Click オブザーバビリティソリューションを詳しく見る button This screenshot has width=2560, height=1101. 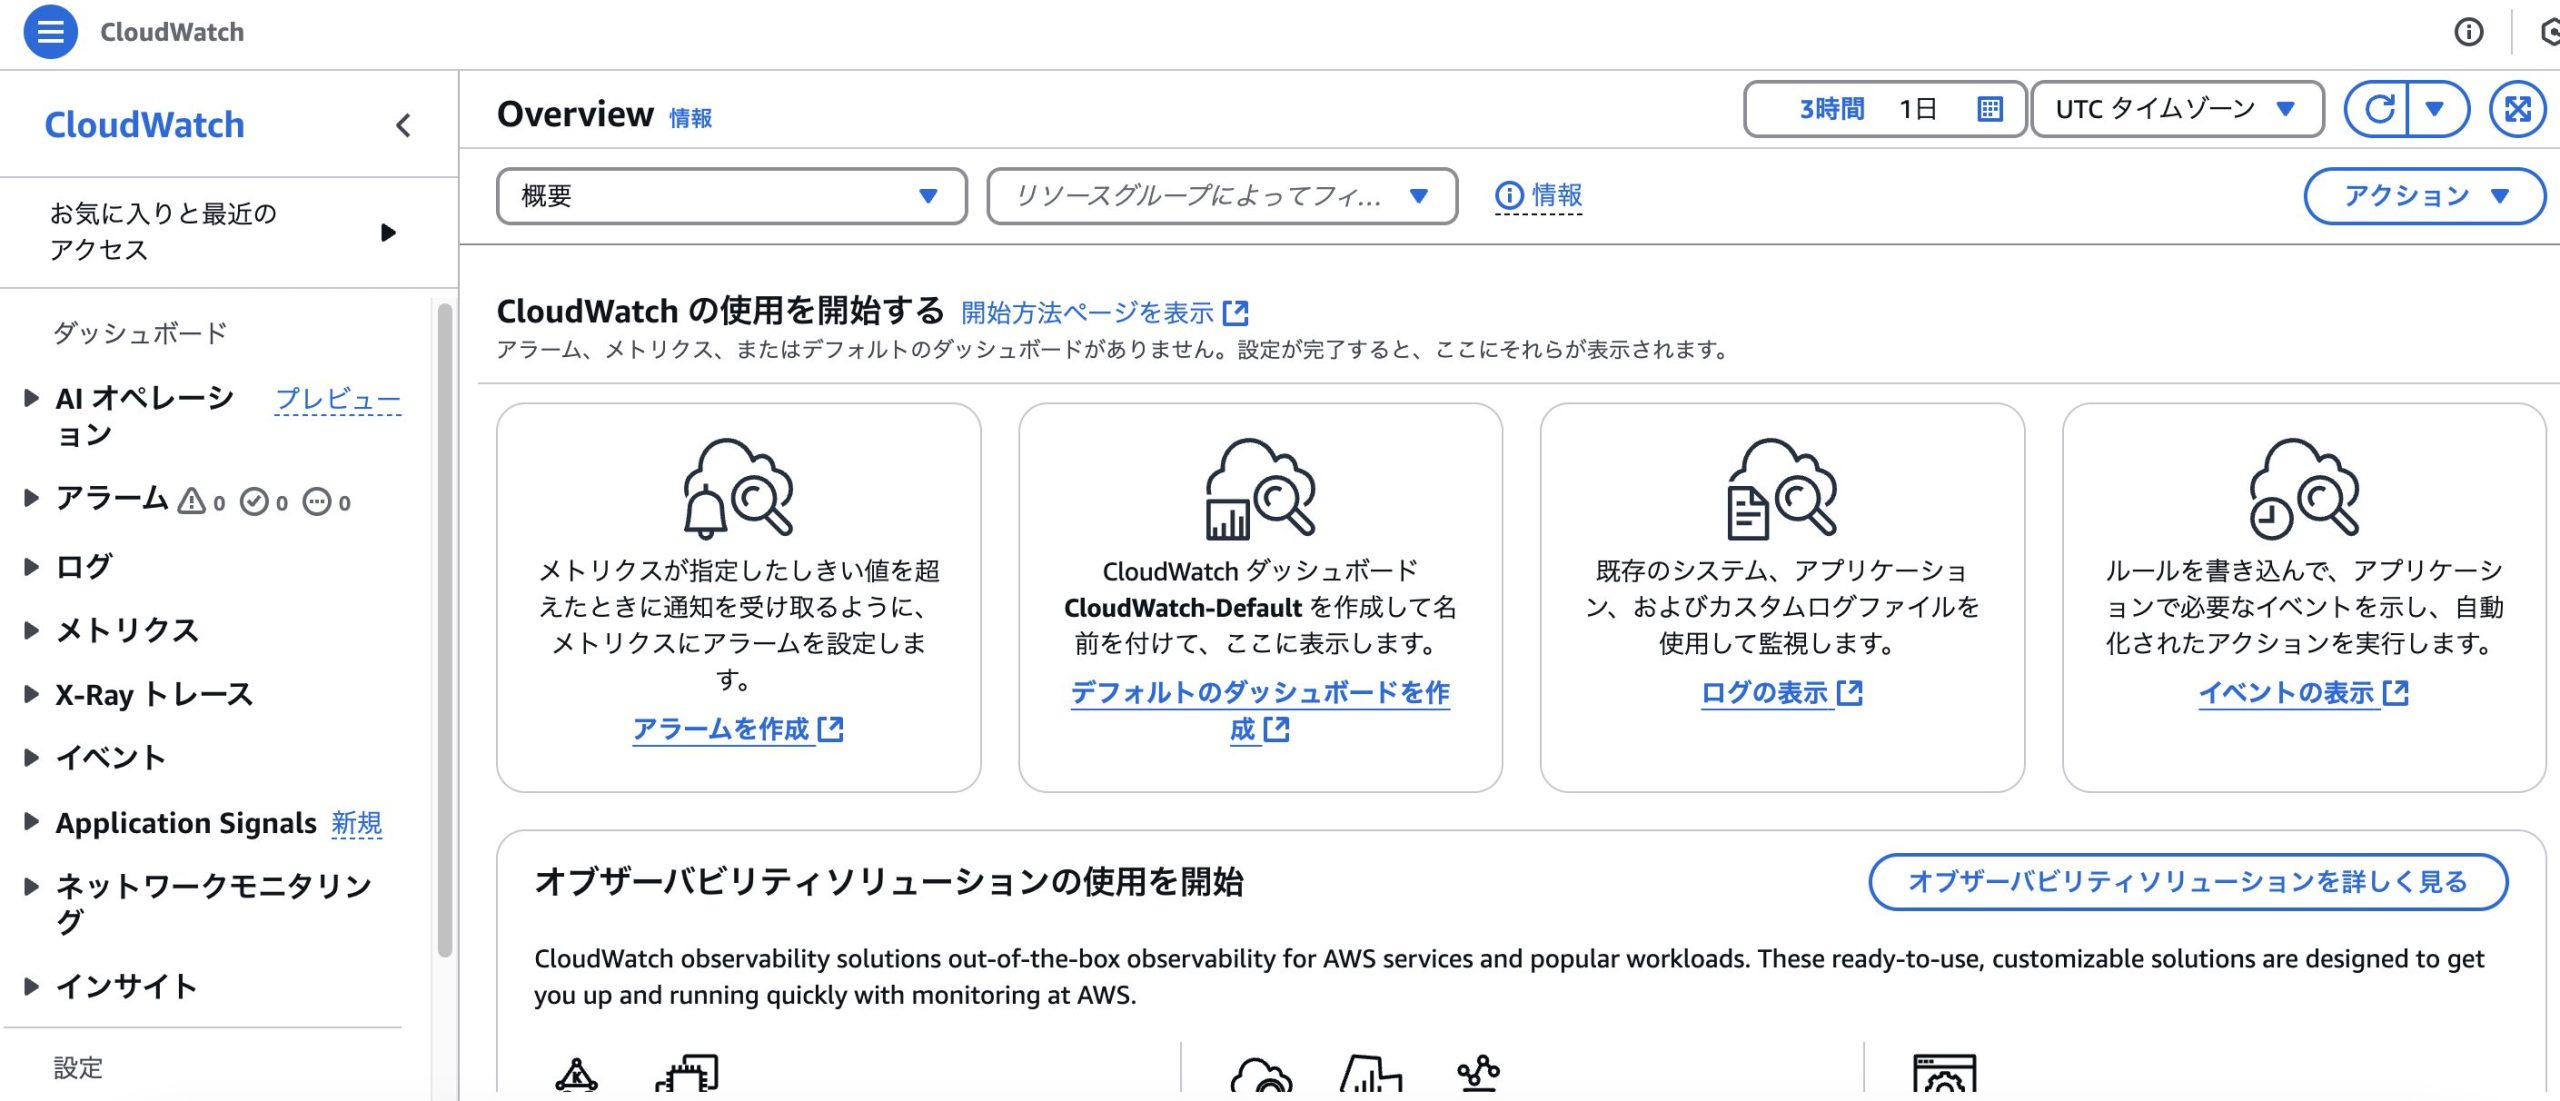2188,882
